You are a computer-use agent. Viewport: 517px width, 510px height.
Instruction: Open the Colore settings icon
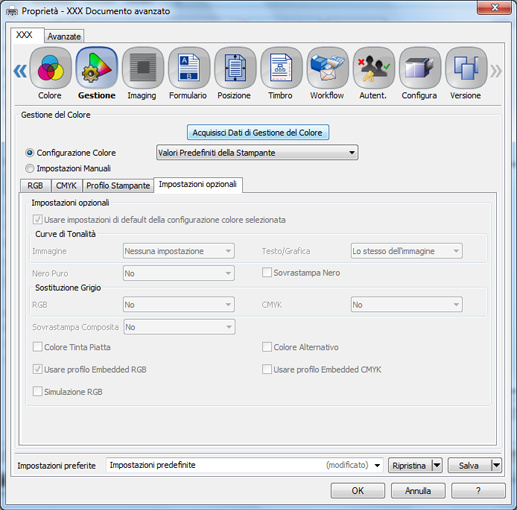50,68
